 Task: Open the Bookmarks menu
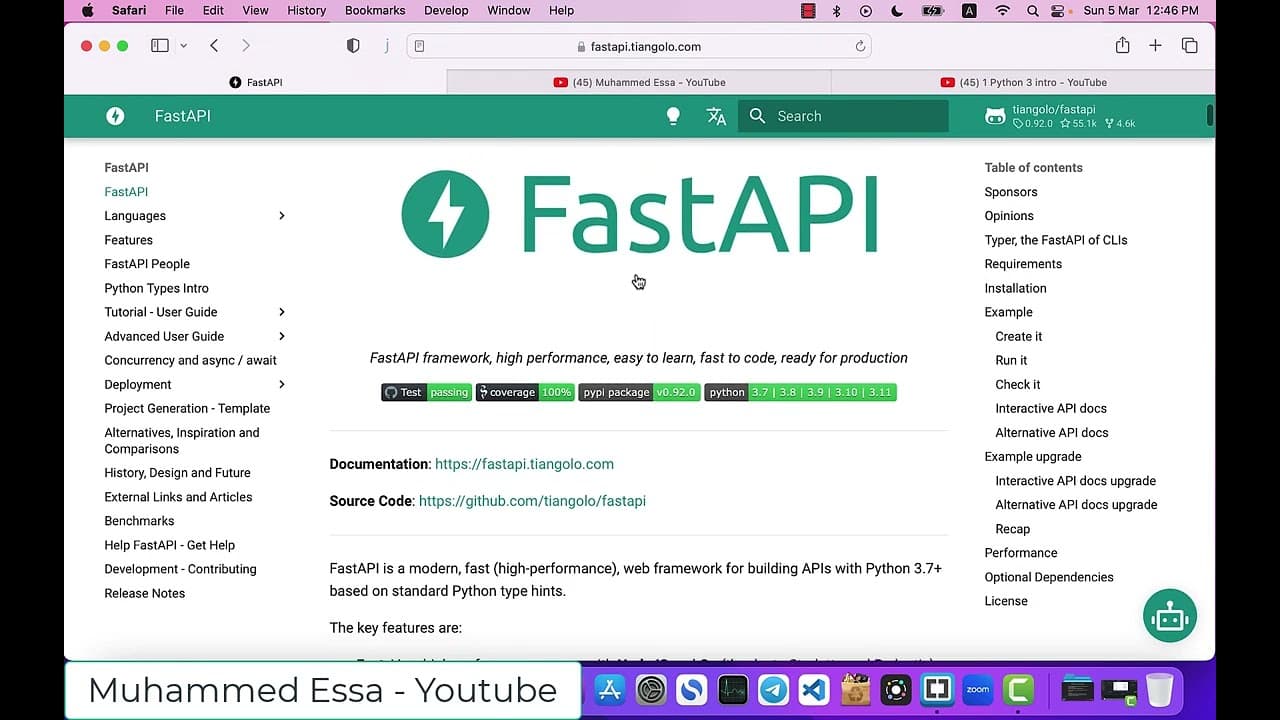coord(375,10)
